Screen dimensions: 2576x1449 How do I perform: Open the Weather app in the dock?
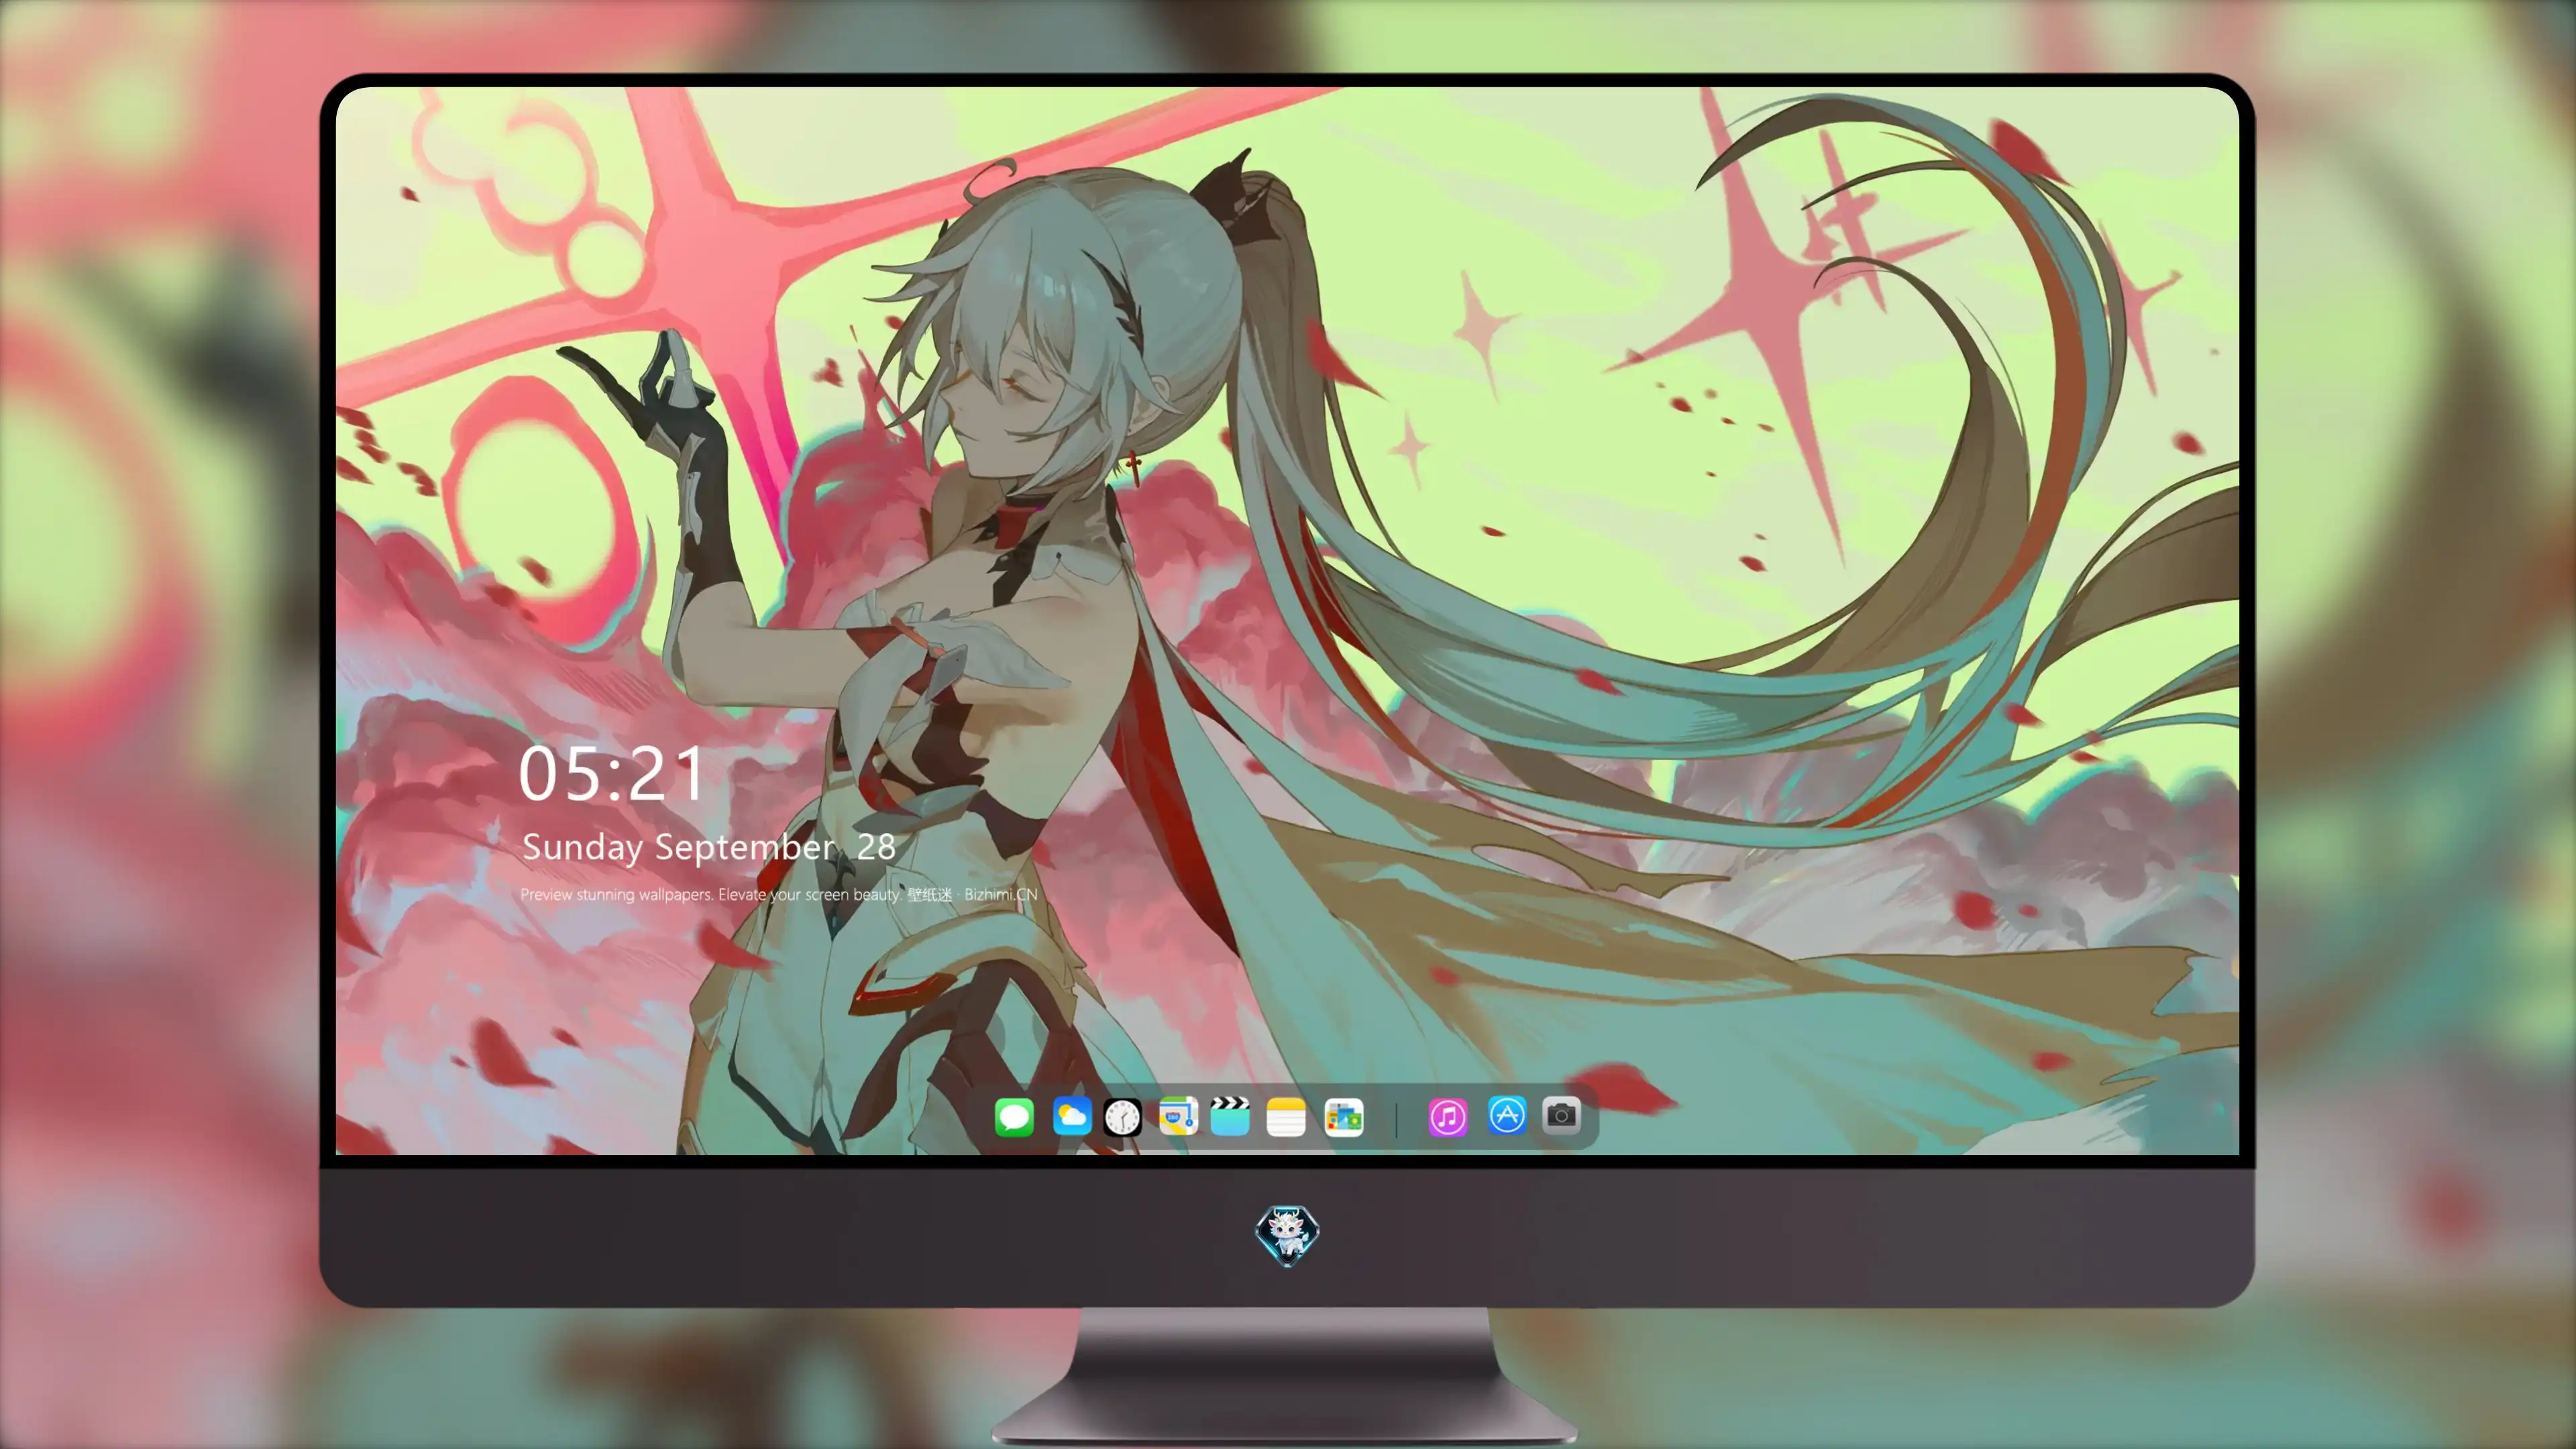(1071, 1116)
